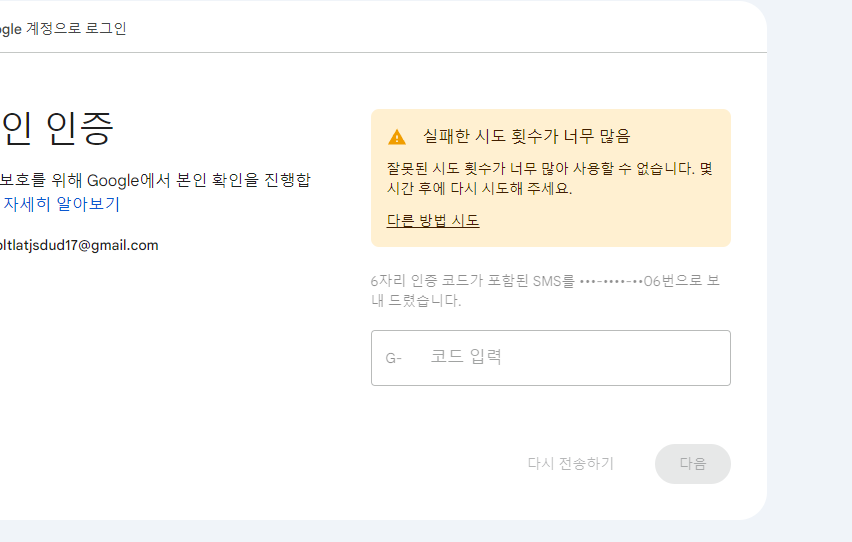This screenshot has height=542, width=852.
Task: Click the "실패한 시도 횟수가 너무 많음" alert title
Action: 526,137
